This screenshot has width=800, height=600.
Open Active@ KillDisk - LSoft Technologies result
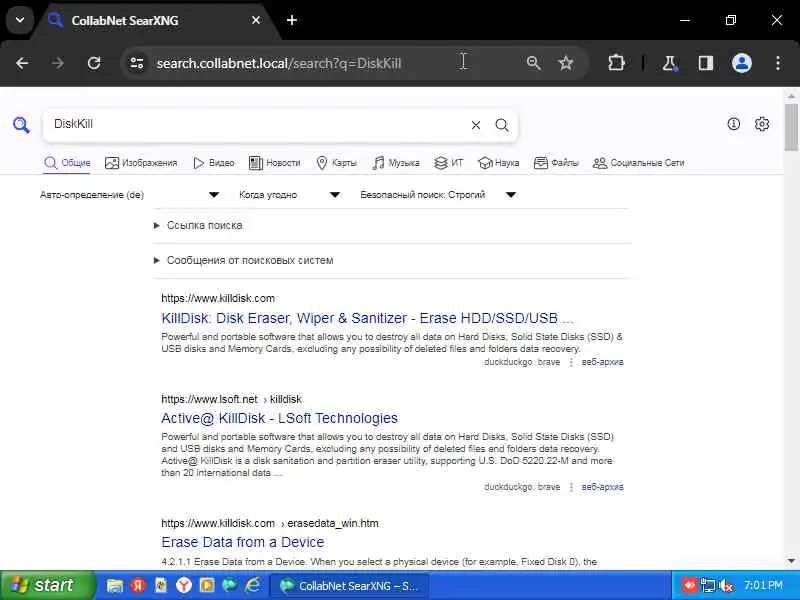click(280, 418)
